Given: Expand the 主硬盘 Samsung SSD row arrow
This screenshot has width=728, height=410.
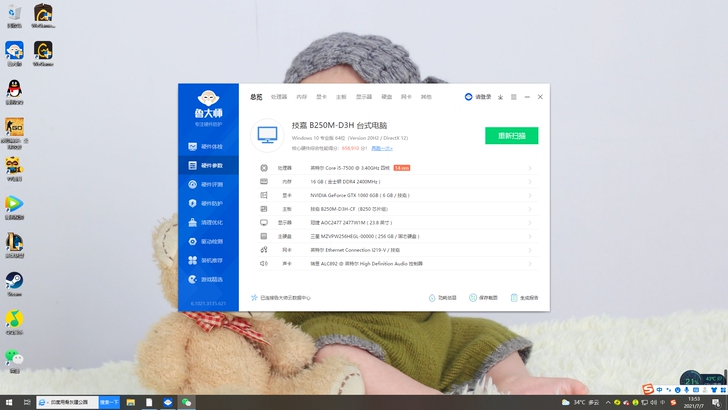Looking at the screenshot, I should pyautogui.click(x=530, y=236).
